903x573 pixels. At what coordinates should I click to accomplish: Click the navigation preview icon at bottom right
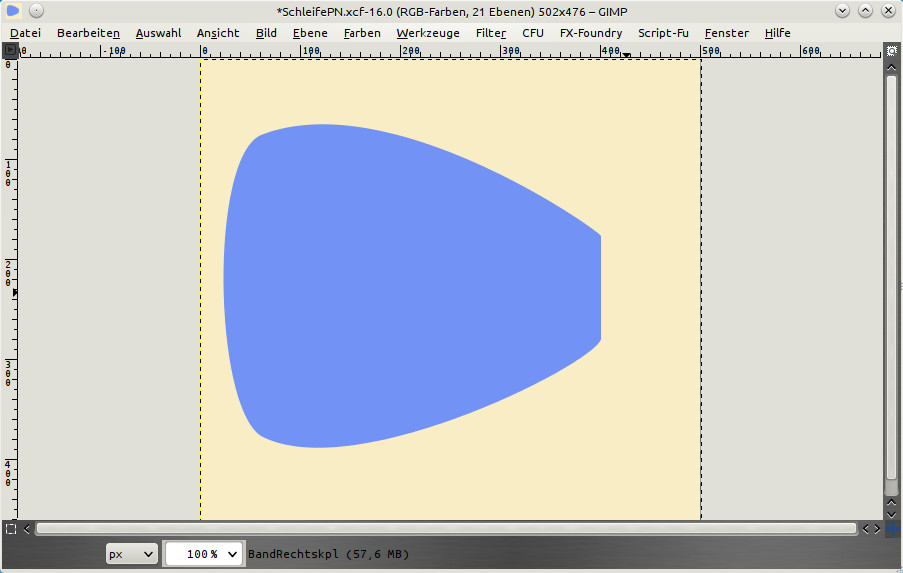click(891, 528)
